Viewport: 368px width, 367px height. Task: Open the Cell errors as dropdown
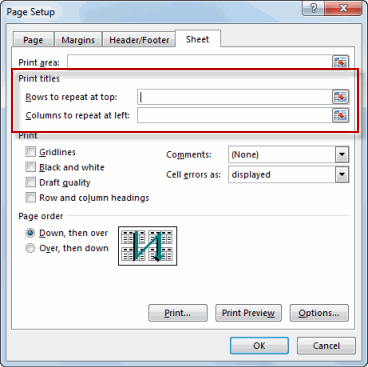point(342,175)
